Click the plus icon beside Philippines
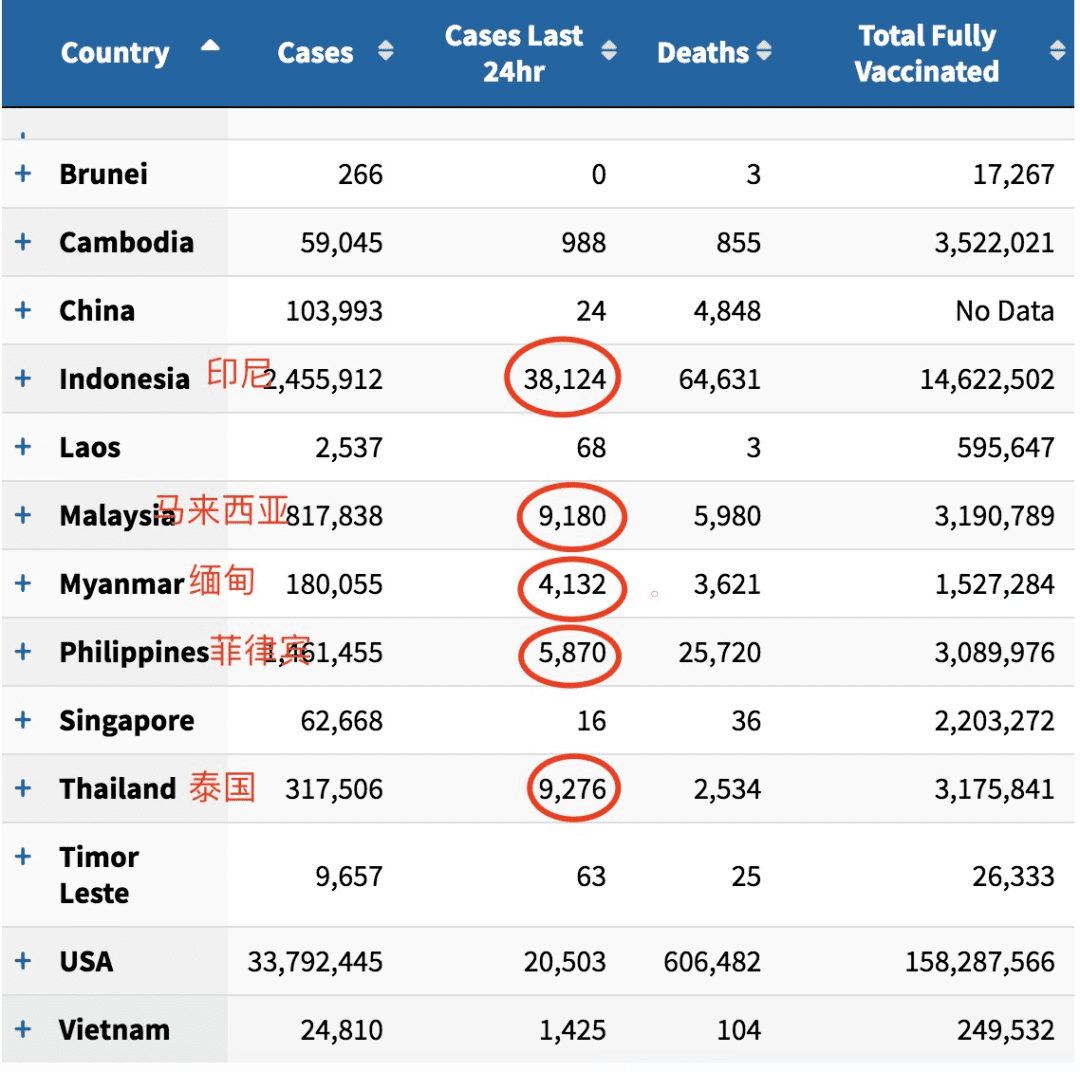This screenshot has width=1080, height=1072. (x=23, y=652)
